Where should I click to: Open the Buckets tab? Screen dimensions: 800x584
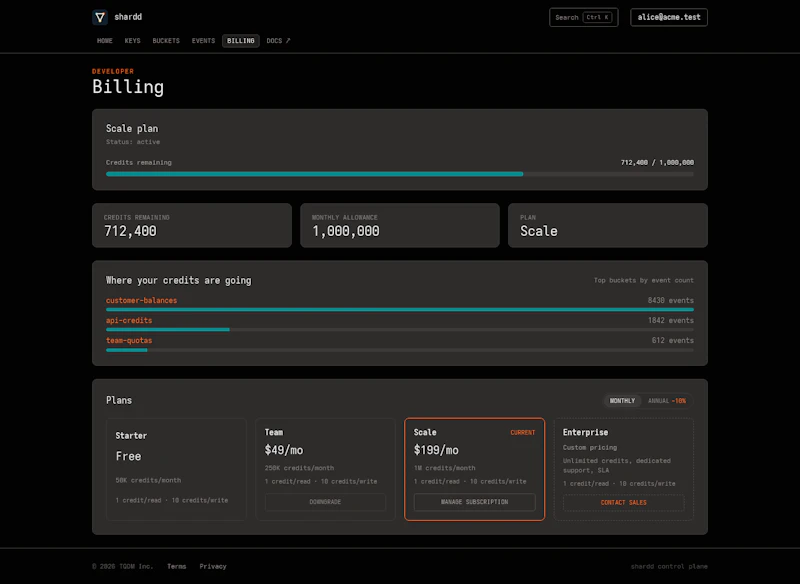point(166,41)
